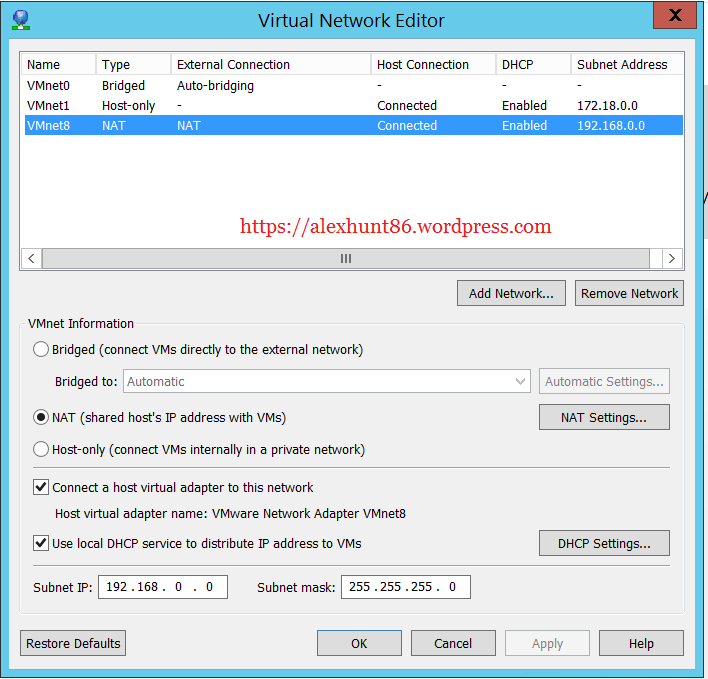Click the External Connection column header

(x=271, y=65)
